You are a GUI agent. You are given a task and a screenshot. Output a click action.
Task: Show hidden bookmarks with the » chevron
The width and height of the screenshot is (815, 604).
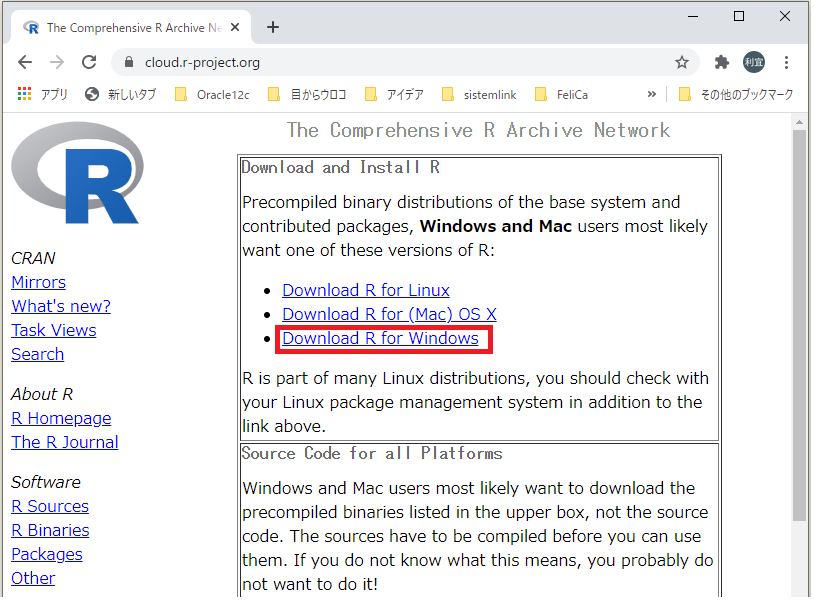(x=651, y=95)
